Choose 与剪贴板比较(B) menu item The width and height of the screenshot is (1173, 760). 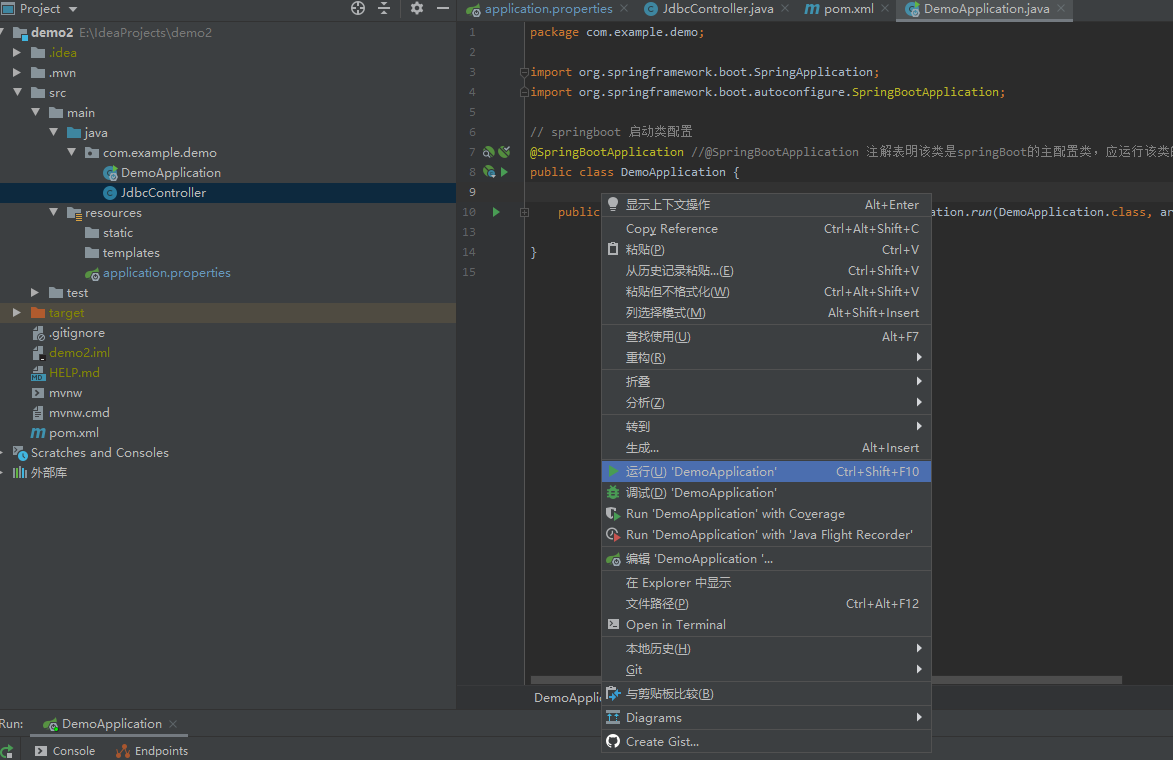(766, 693)
